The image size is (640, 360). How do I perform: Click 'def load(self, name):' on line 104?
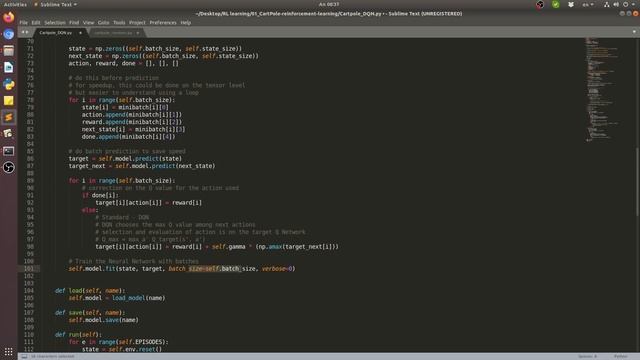click(90, 291)
